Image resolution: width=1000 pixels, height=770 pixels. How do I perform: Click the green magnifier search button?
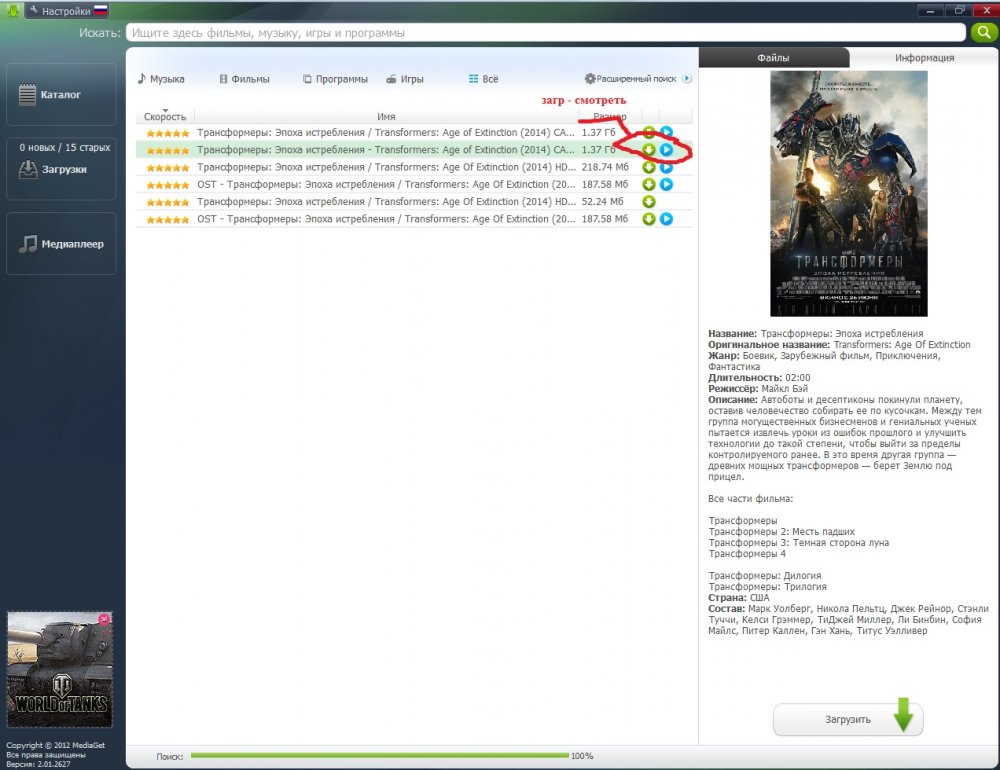pos(984,33)
